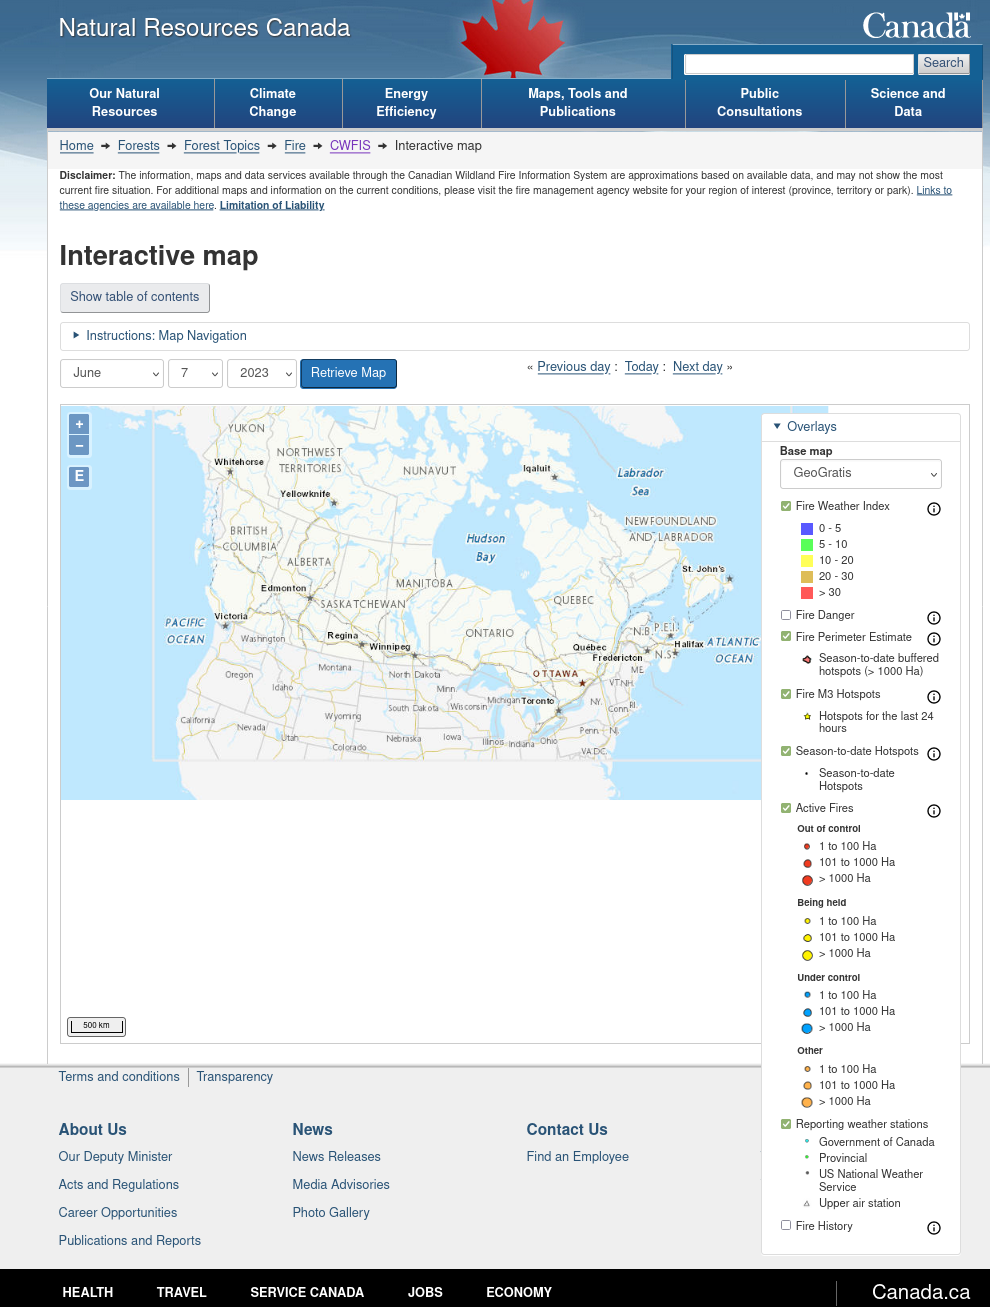Screen dimensions: 990x1307
Task: Open Terms and conditions link
Action: 119,1077
